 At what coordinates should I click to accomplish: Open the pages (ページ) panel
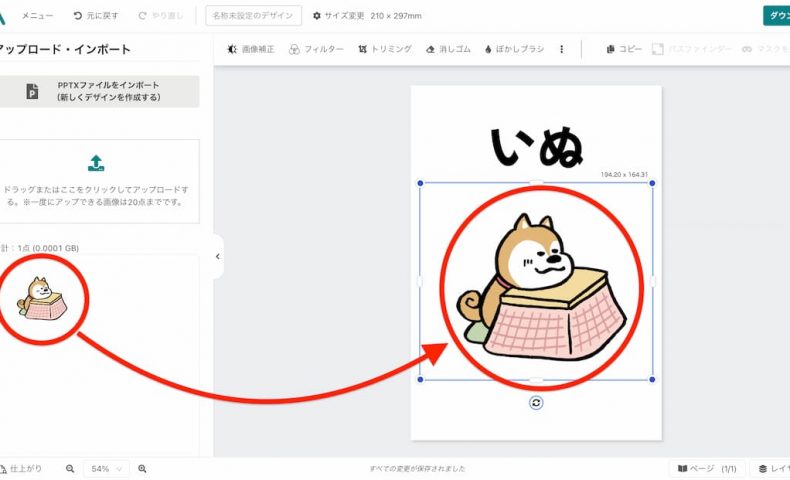pyautogui.click(x=707, y=468)
